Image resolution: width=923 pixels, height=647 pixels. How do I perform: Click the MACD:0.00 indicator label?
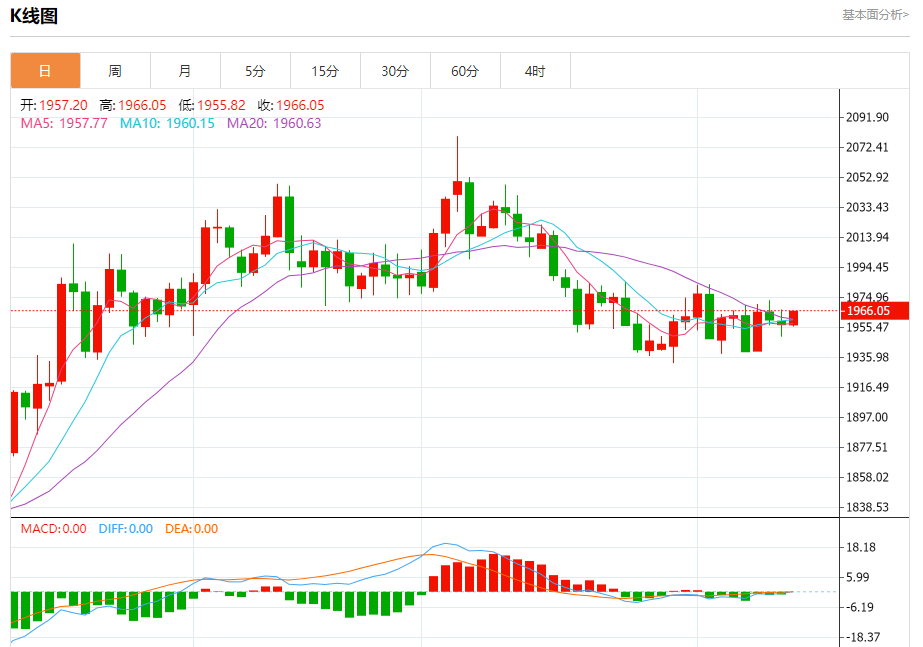click(54, 529)
